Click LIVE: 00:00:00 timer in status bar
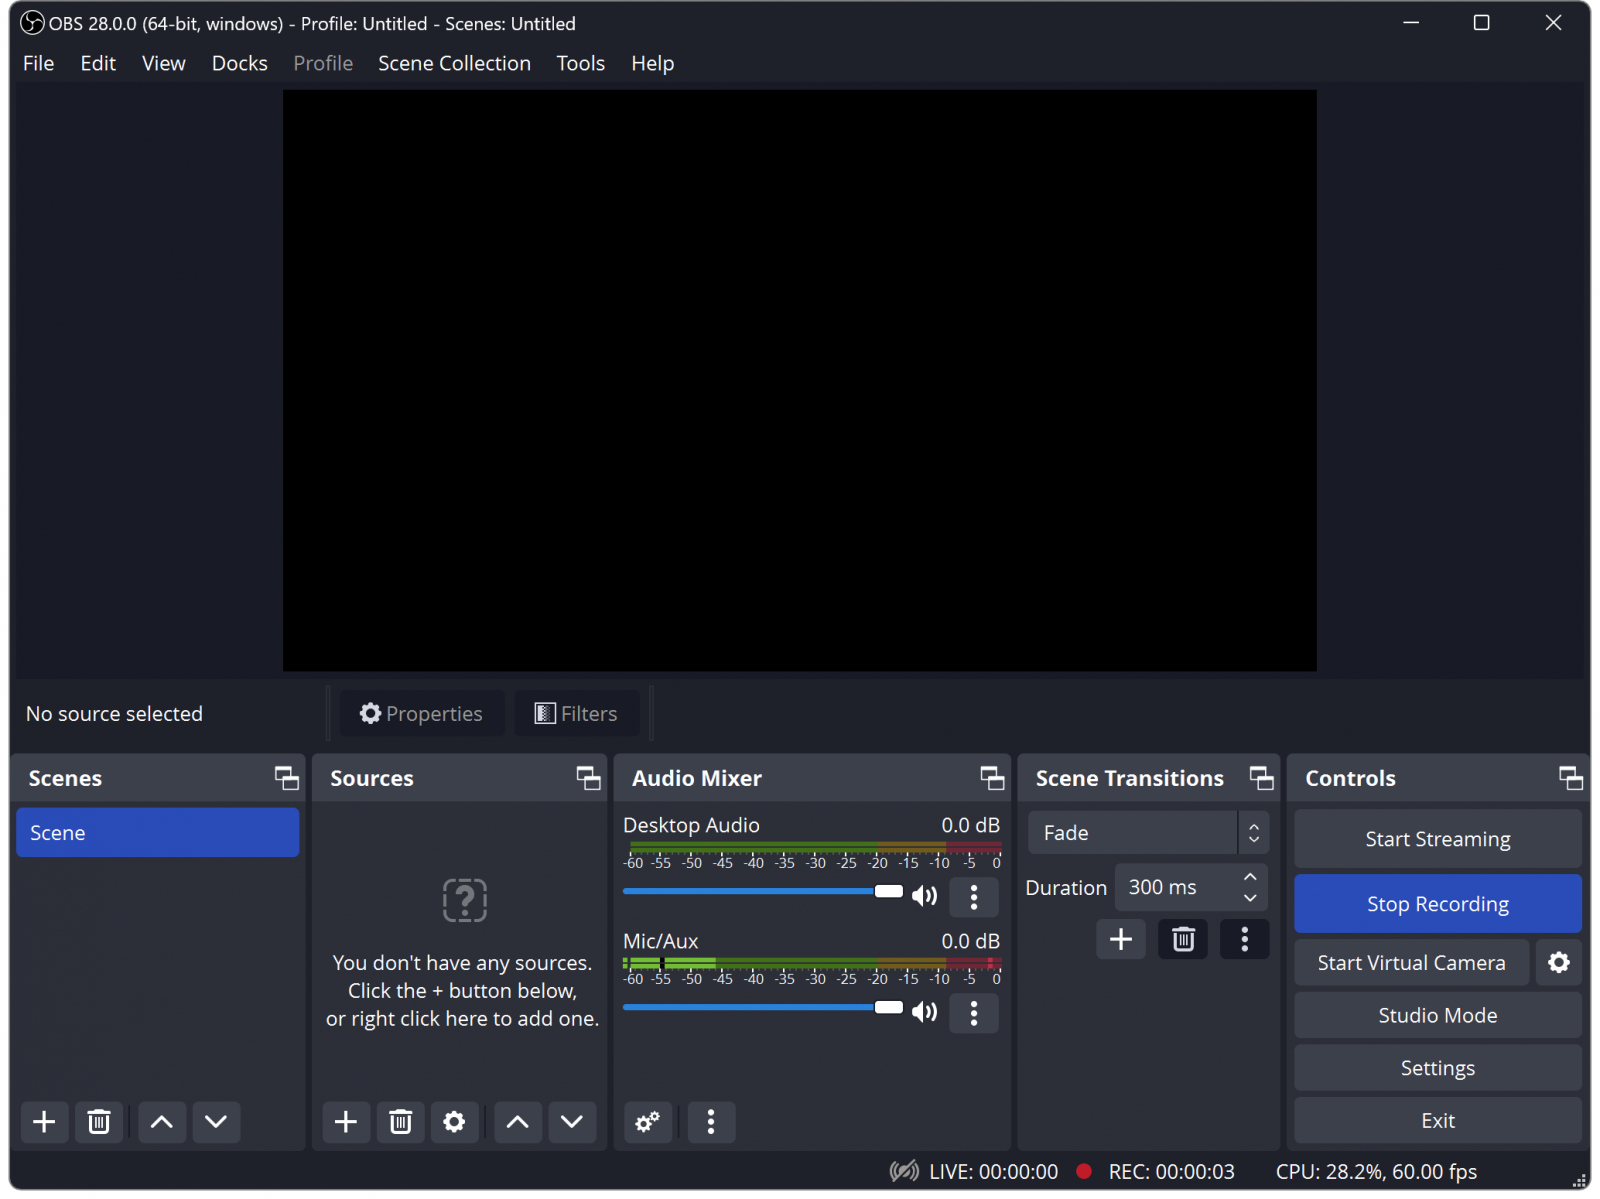This screenshot has height=1199, width=1600. point(993,1171)
